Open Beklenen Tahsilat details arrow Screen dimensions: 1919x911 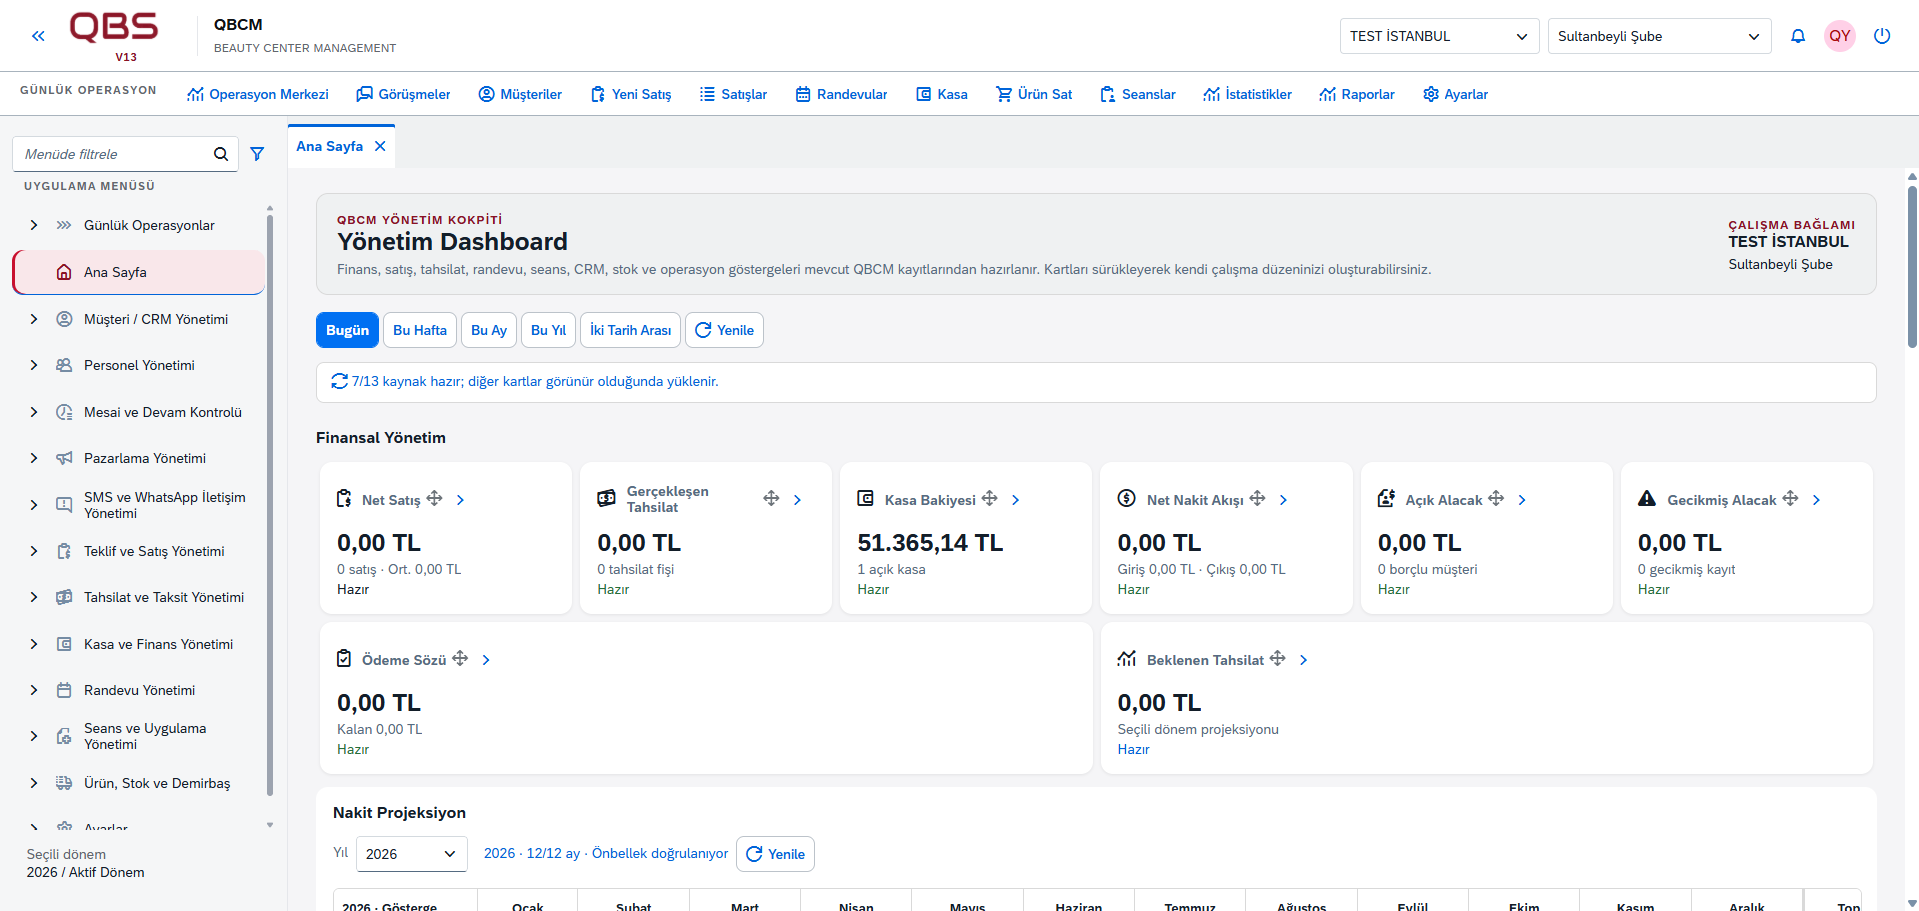[1303, 660]
